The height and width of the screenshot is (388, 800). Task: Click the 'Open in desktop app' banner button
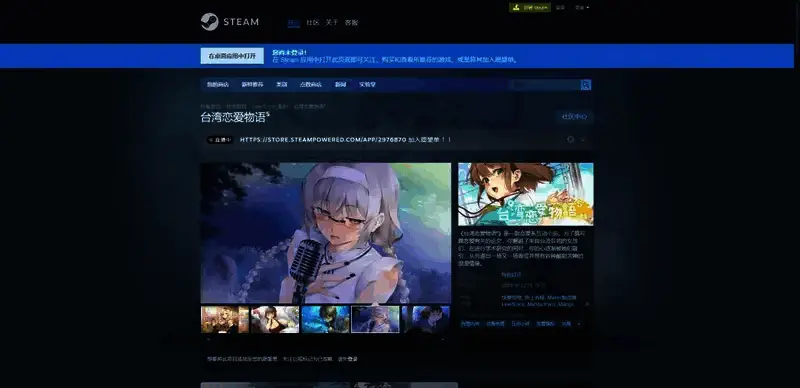[232, 56]
